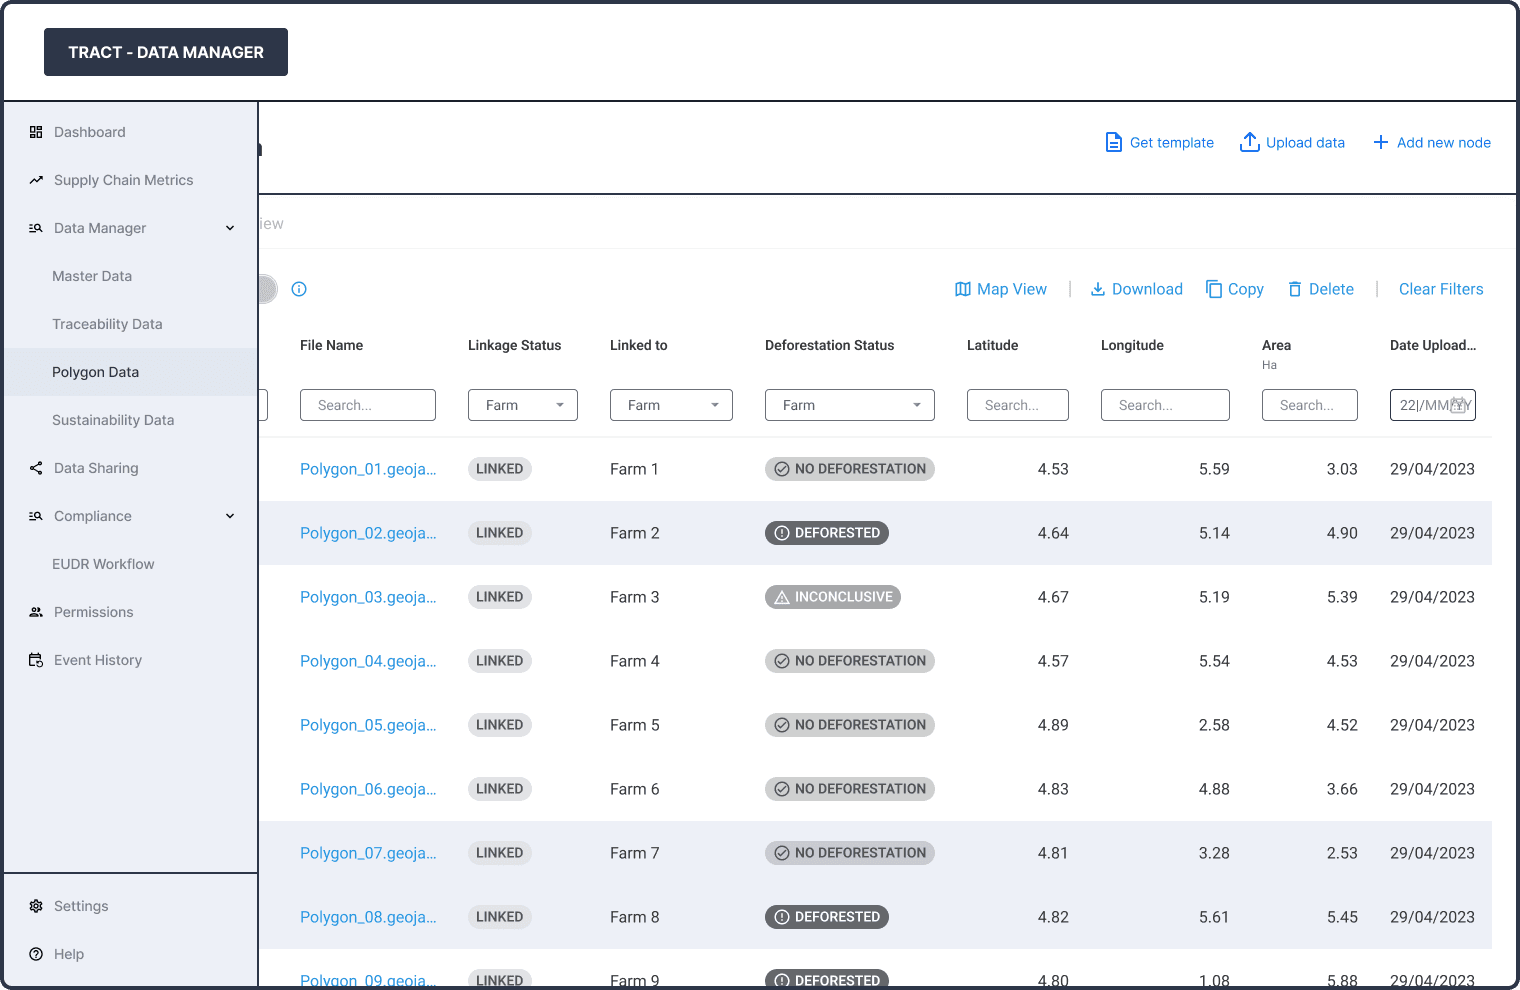Click the Deforestation Status column header
This screenshot has width=1520, height=990.
click(830, 345)
